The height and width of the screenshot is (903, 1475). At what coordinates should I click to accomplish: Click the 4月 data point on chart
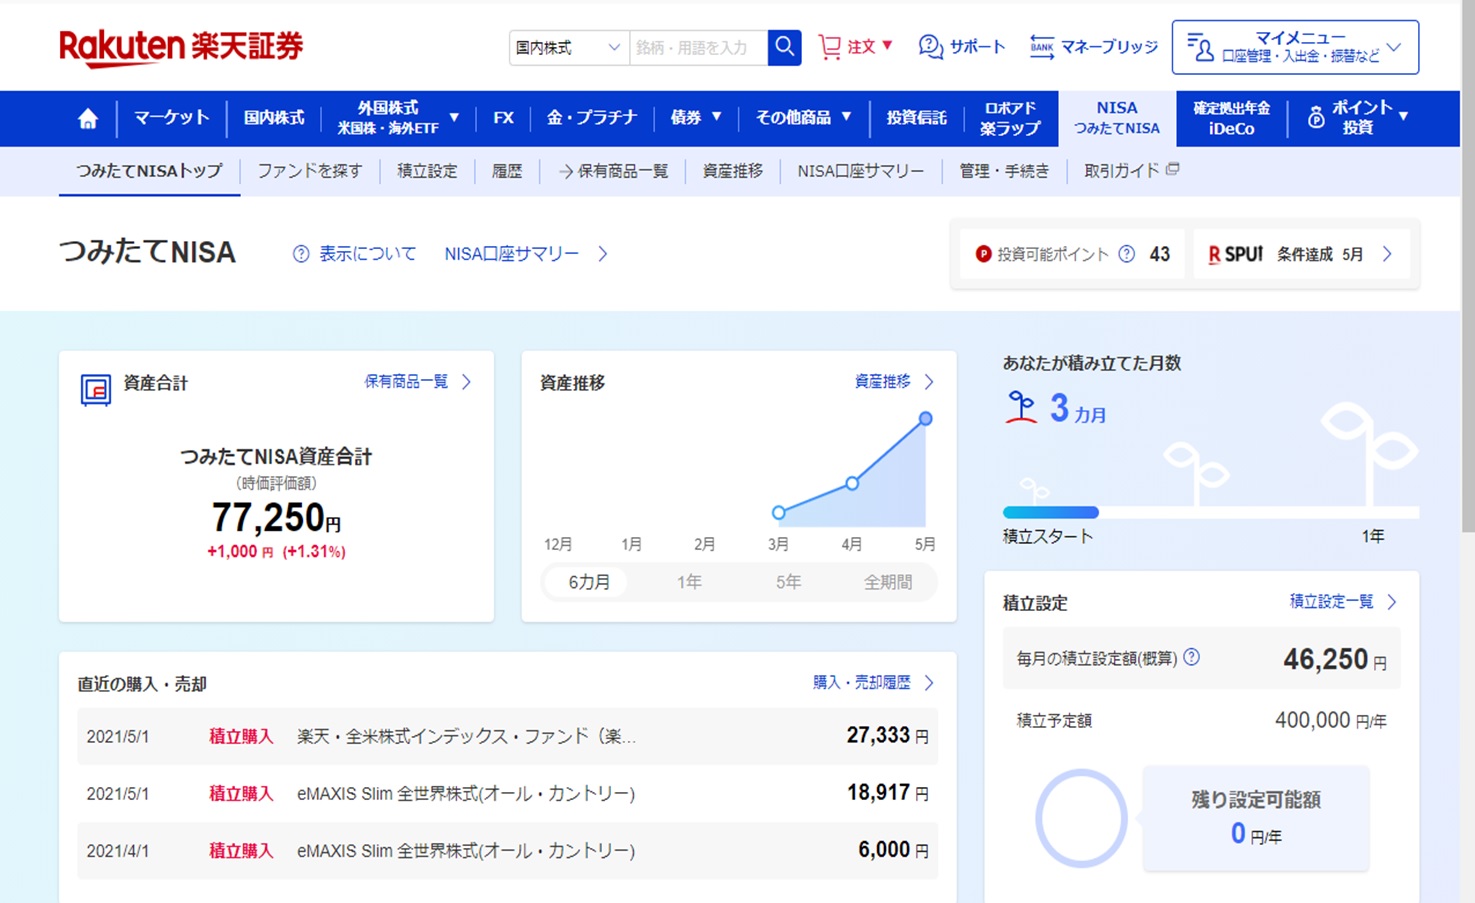[852, 484]
